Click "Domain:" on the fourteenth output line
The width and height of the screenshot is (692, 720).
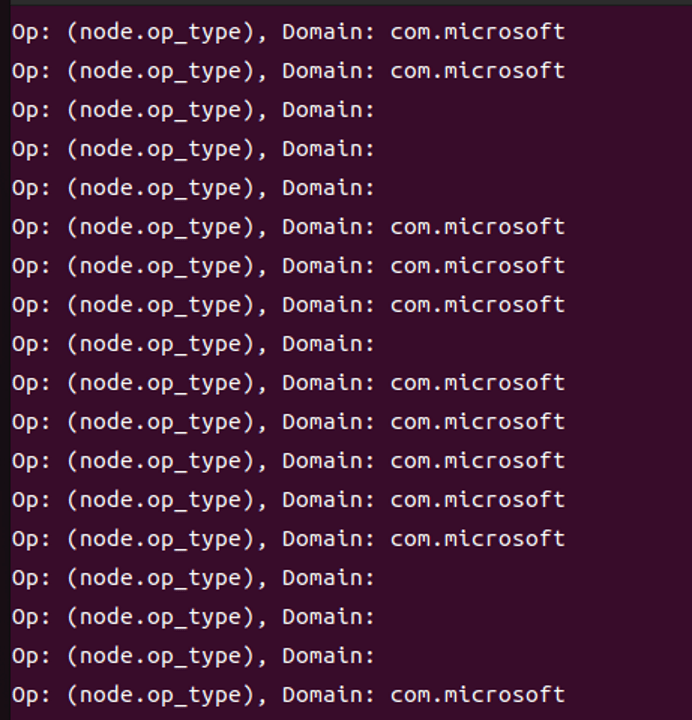(327, 539)
